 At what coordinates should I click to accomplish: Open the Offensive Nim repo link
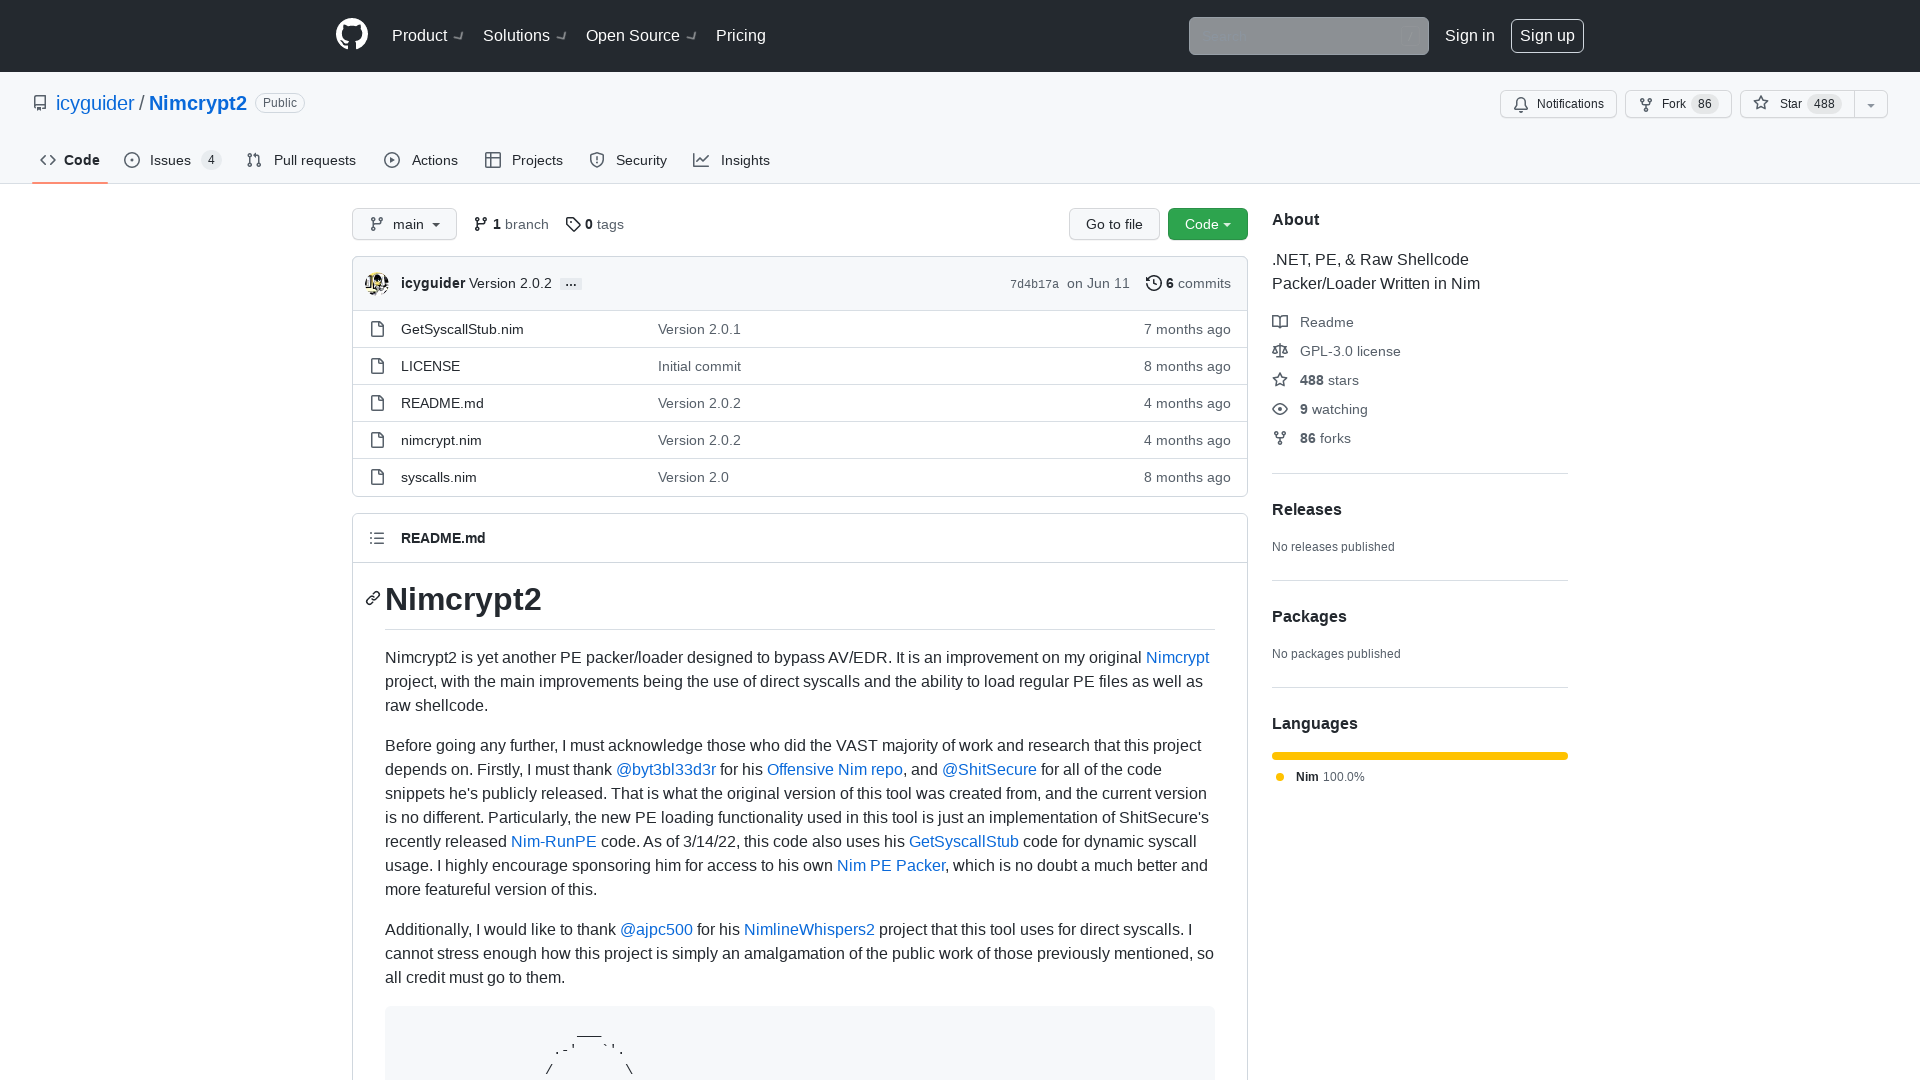tap(835, 769)
